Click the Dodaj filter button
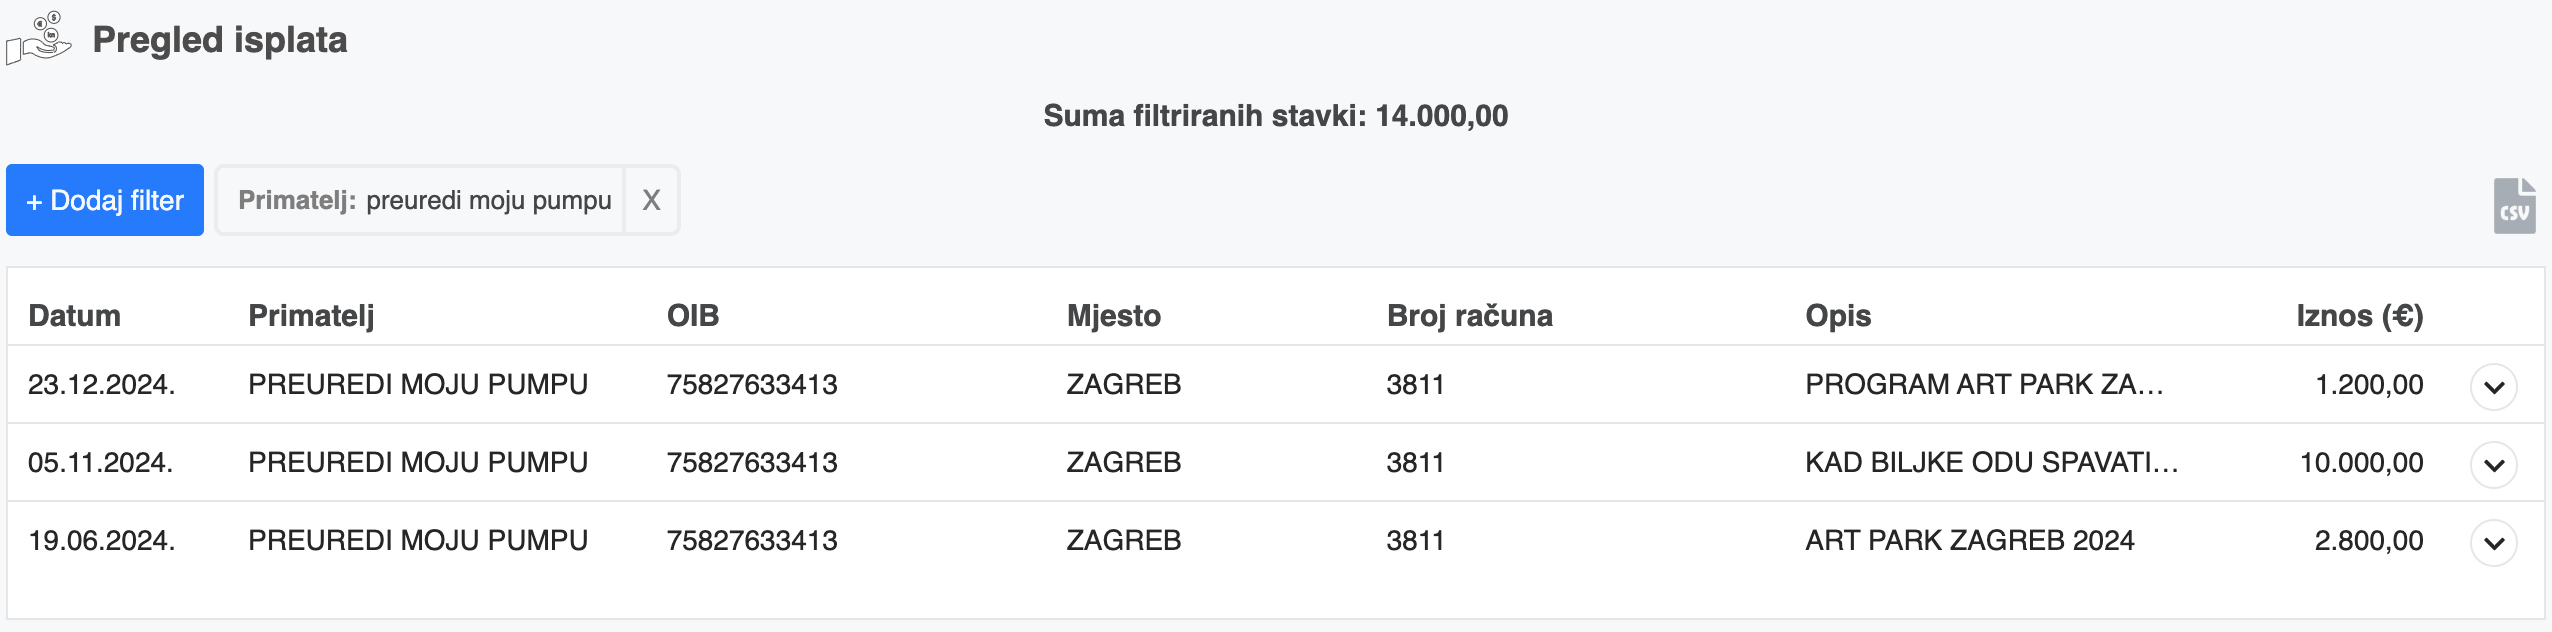The image size is (2552, 632). 105,200
